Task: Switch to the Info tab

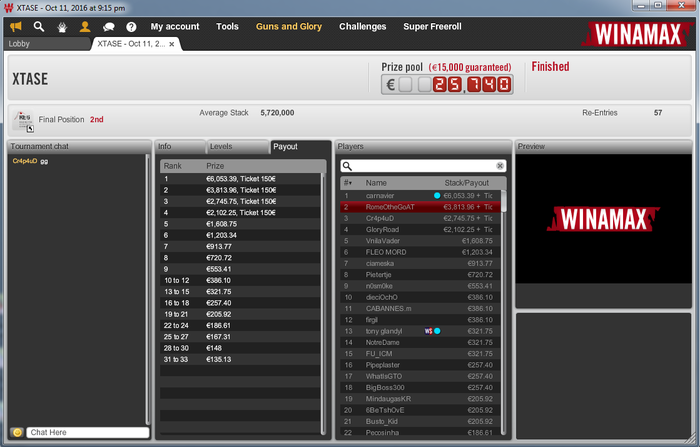Action: pos(180,146)
